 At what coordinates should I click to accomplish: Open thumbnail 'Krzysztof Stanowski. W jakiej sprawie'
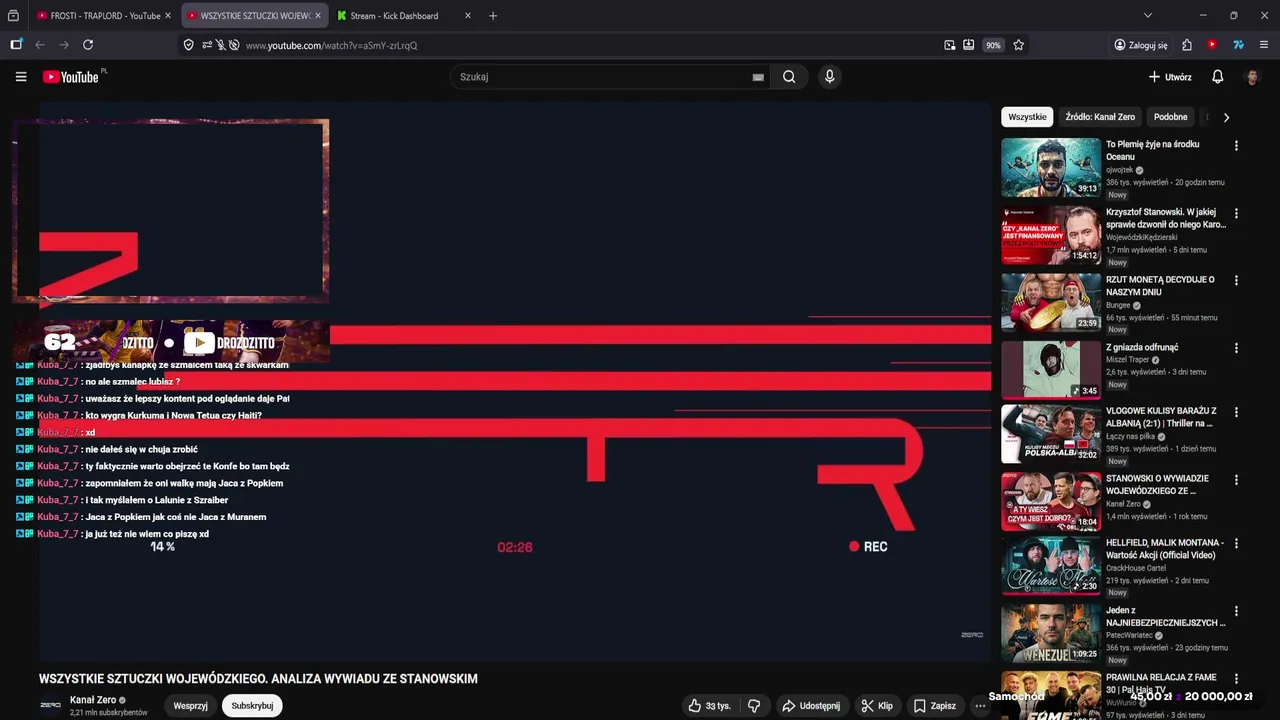[x=1051, y=235]
